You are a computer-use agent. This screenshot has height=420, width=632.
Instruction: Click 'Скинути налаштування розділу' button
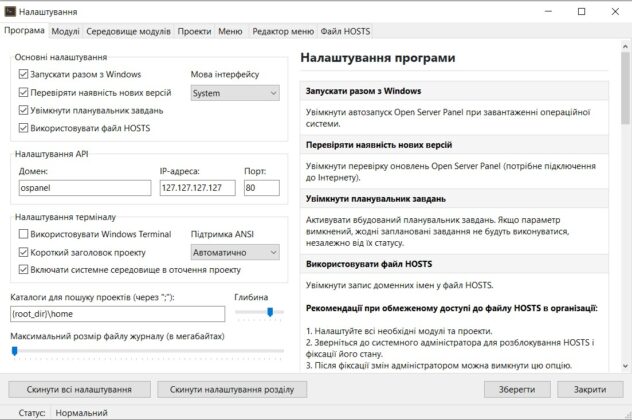pyautogui.click(x=232, y=388)
